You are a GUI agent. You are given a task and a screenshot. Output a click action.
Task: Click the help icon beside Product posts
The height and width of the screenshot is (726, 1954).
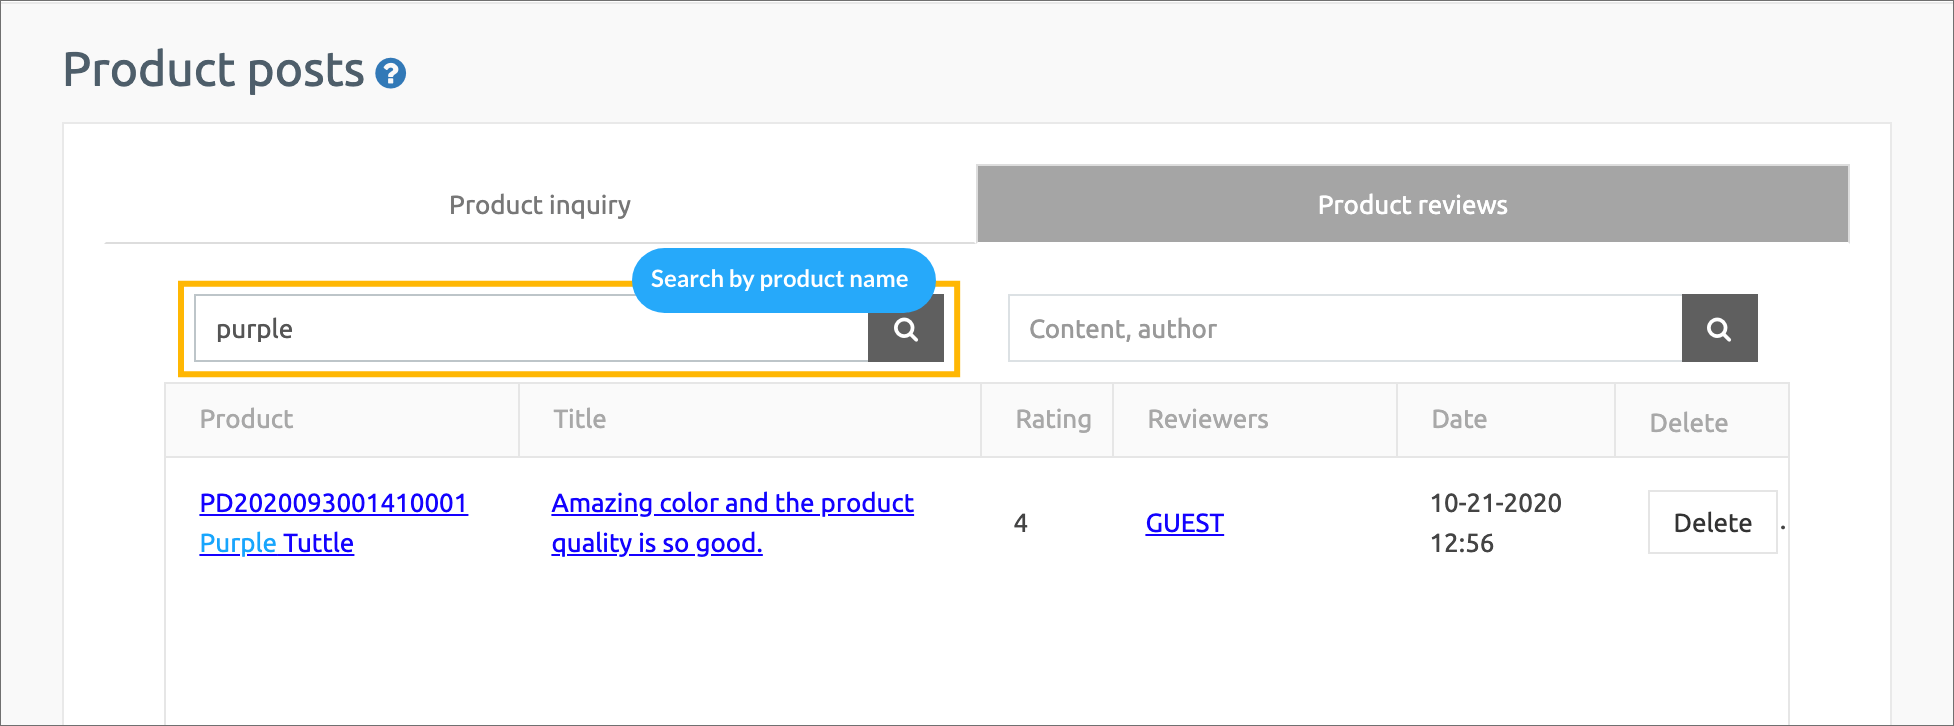[x=390, y=73]
